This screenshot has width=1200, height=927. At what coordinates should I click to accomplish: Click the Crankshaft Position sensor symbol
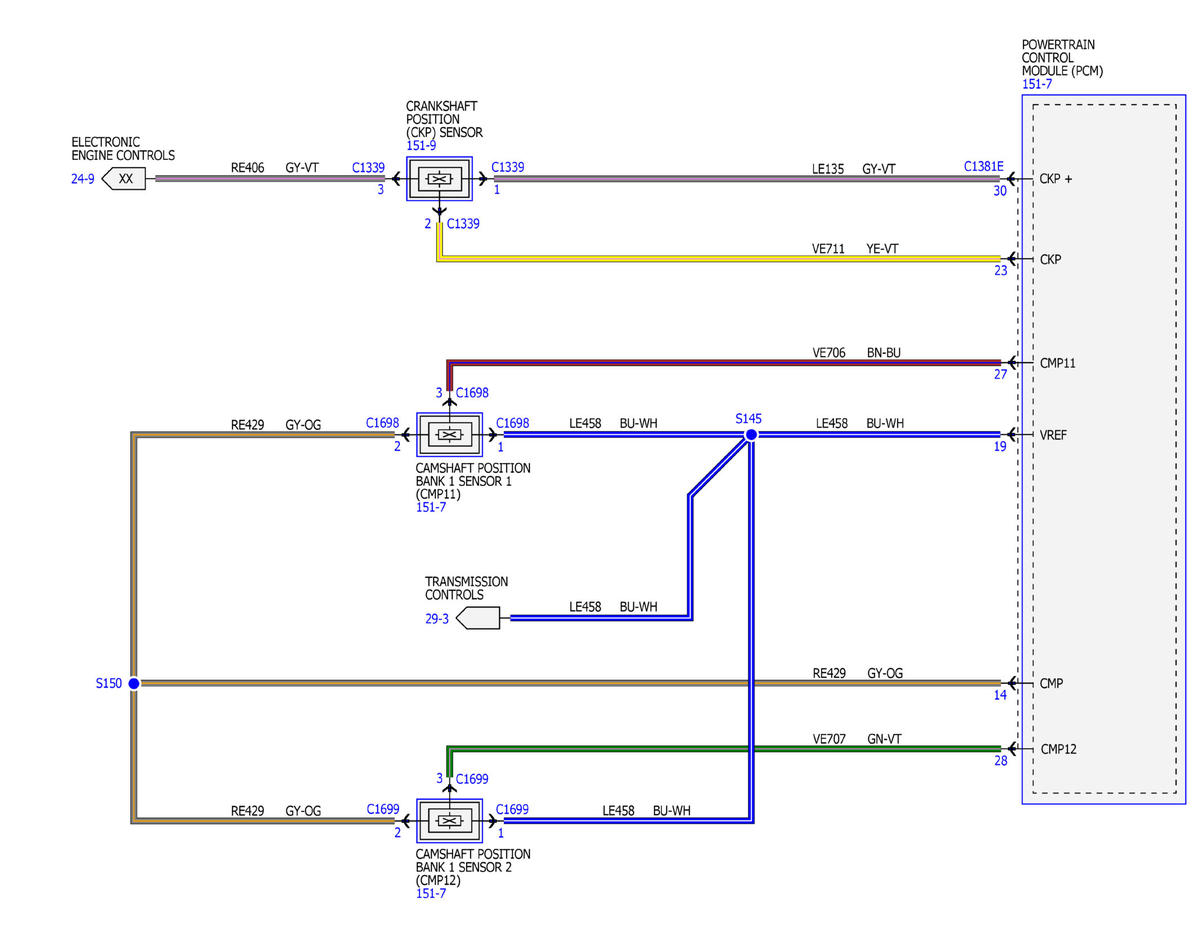coord(438,180)
